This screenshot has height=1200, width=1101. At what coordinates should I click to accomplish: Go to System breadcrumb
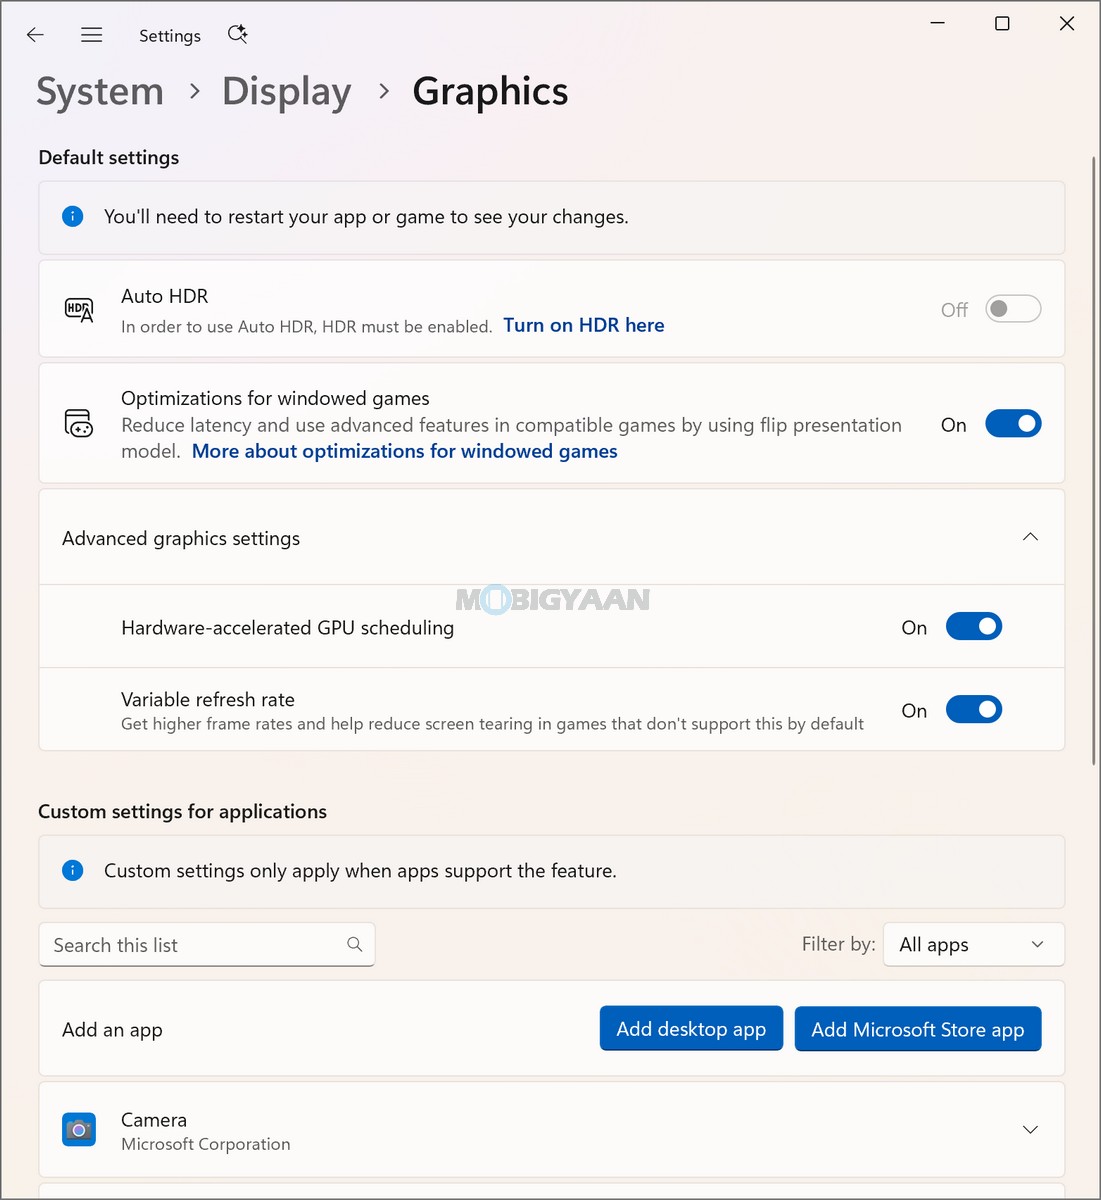click(100, 91)
